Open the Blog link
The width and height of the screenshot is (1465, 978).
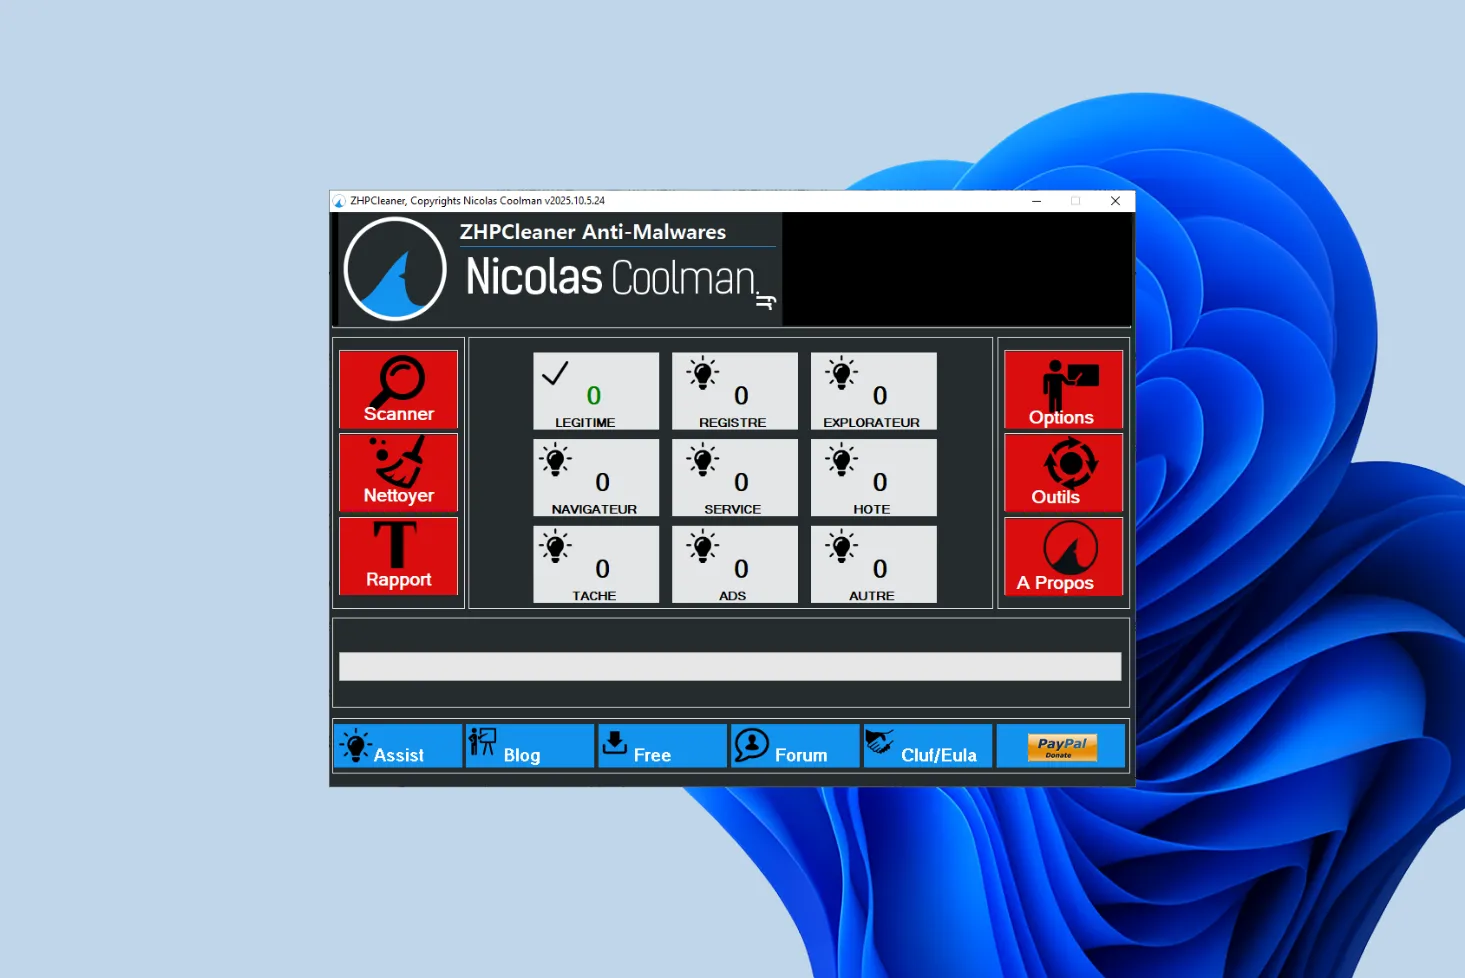(x=530, y=746)
